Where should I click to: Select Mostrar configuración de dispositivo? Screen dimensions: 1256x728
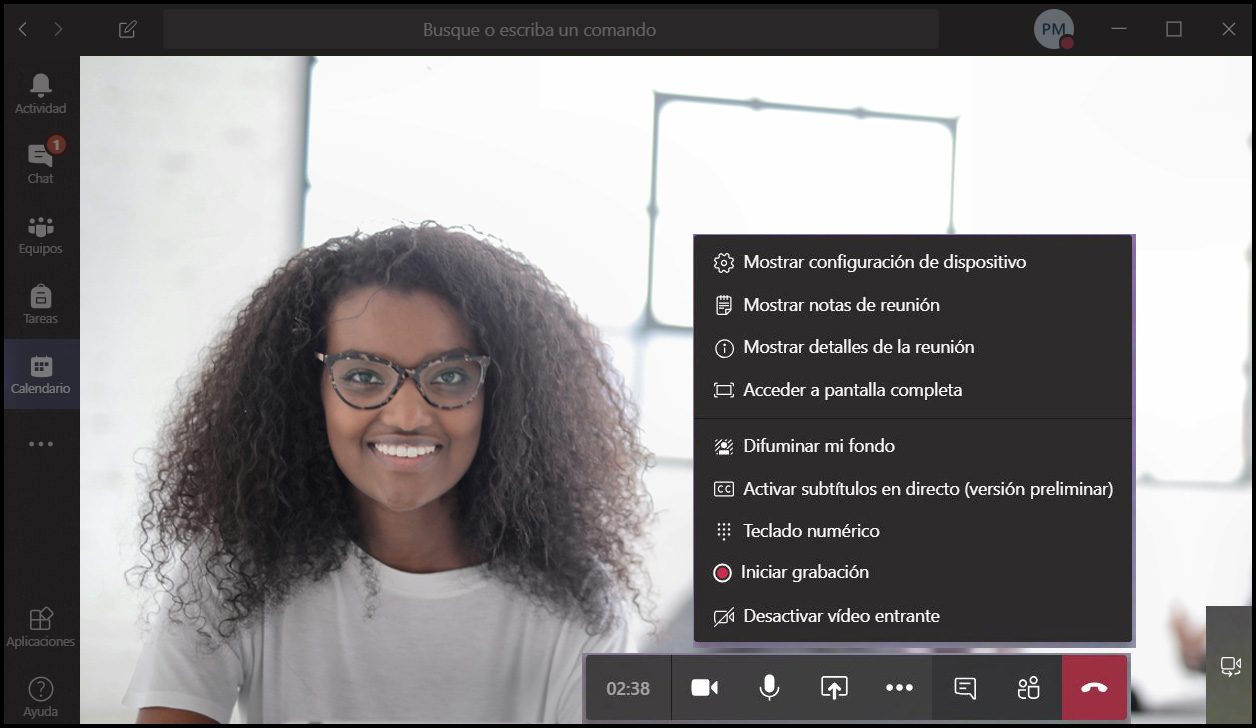pyautogui.click(x=884, y=262)
